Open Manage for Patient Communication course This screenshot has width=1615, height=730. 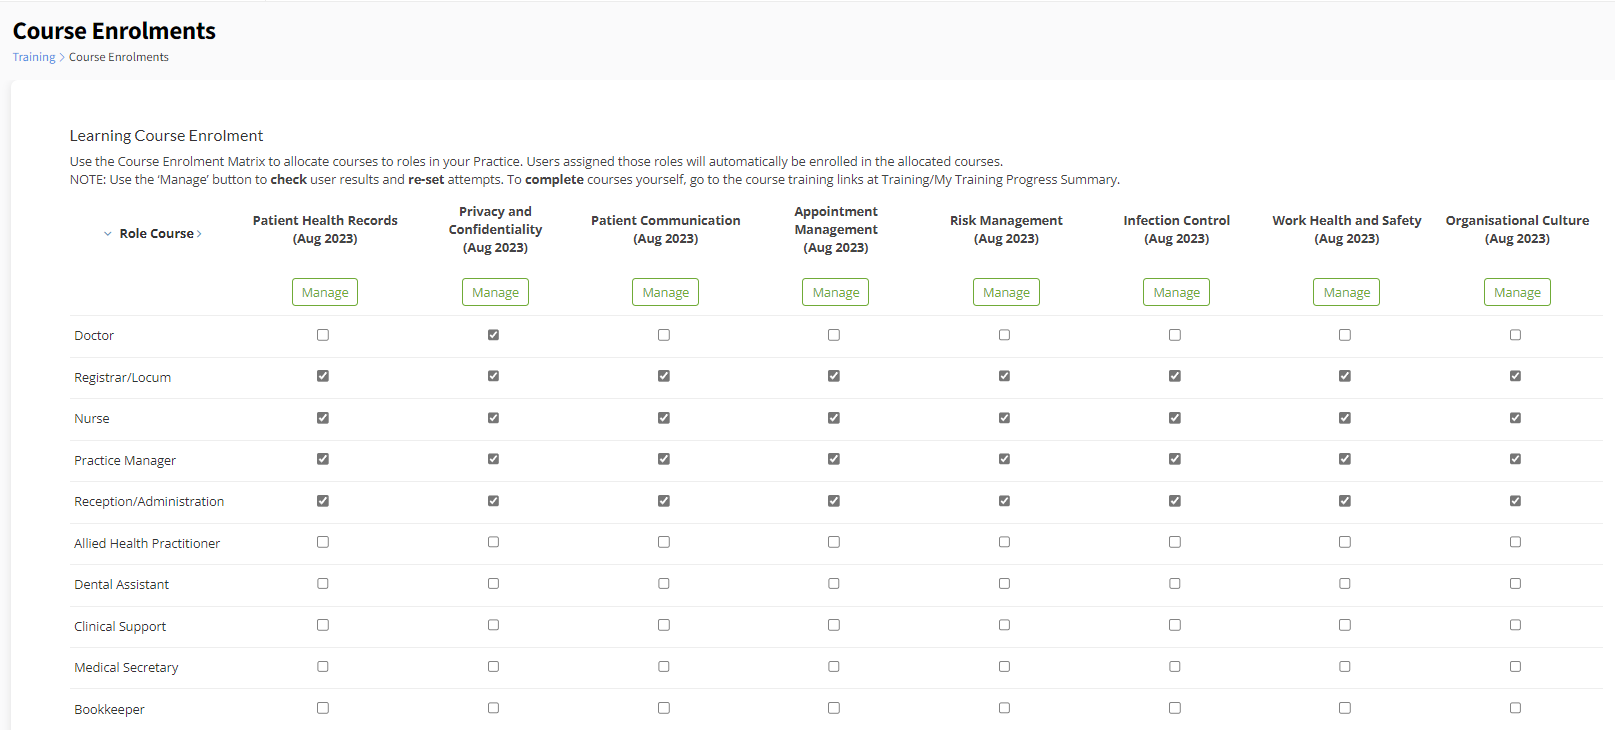click(665, 292)
